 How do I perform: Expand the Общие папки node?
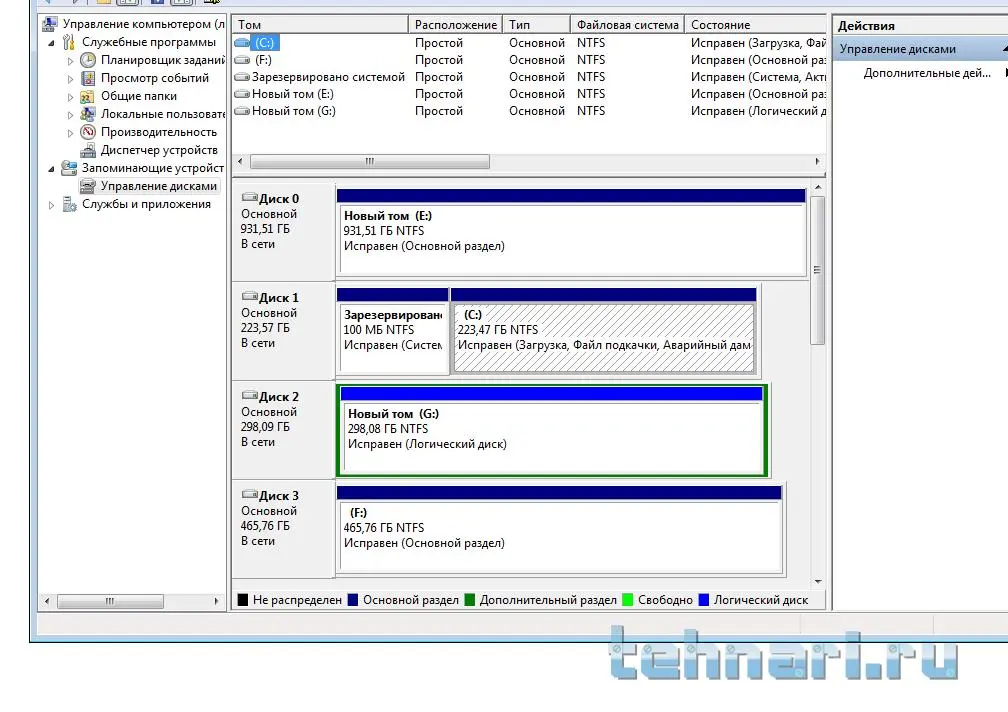coord(71,97)
